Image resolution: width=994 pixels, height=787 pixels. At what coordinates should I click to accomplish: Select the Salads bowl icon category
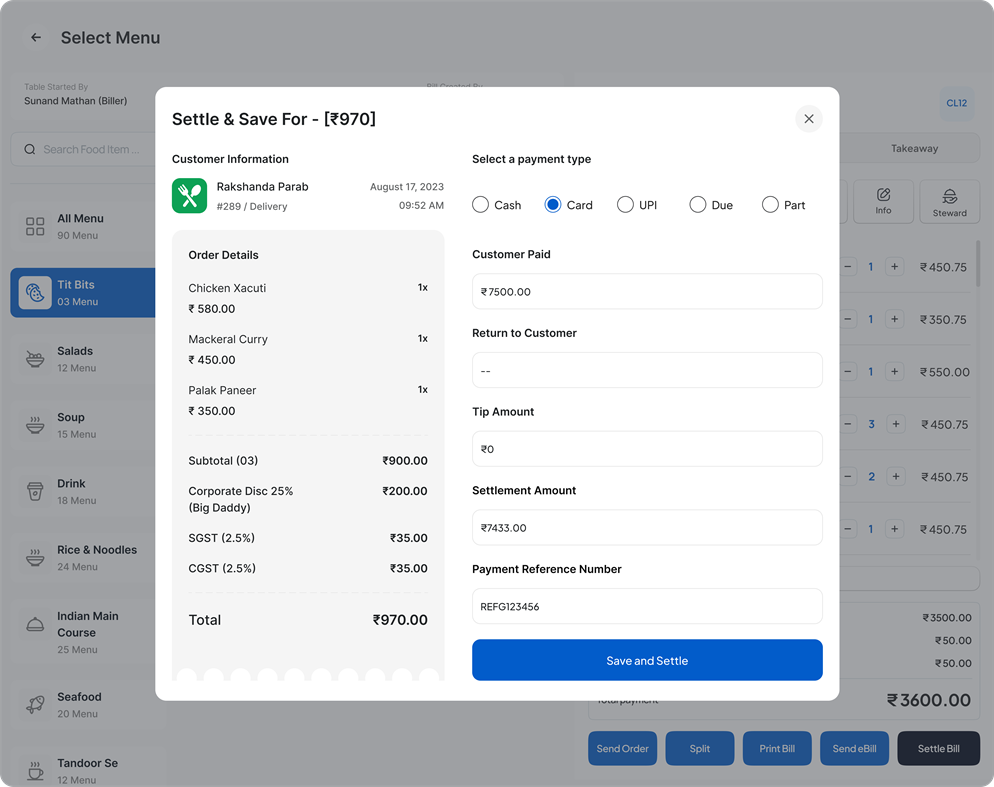click(x=35, y=359)
